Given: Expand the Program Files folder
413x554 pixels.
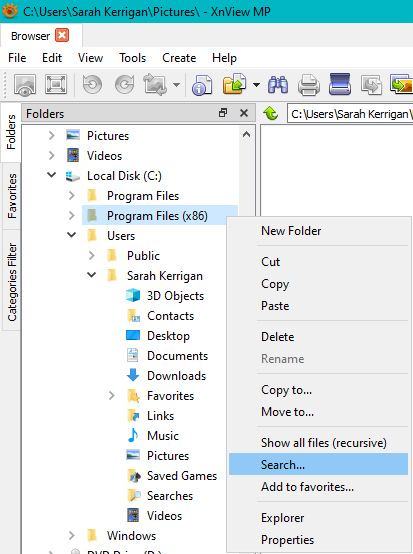Looking at the screenshot, I should [72, 195].
